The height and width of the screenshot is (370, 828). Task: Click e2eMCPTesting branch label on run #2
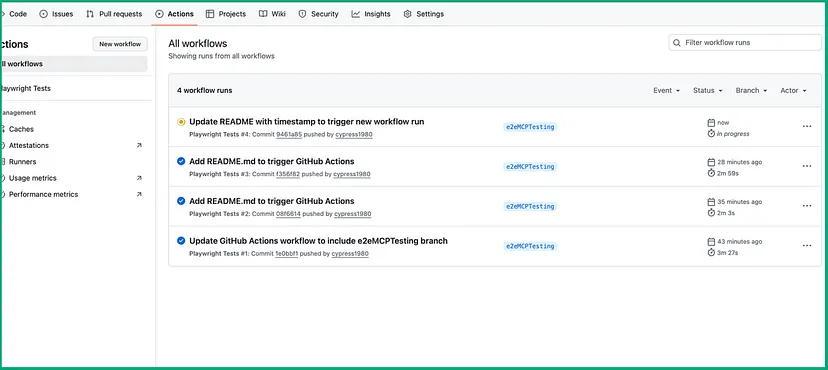pyautogui.click(x=530, y=206)
